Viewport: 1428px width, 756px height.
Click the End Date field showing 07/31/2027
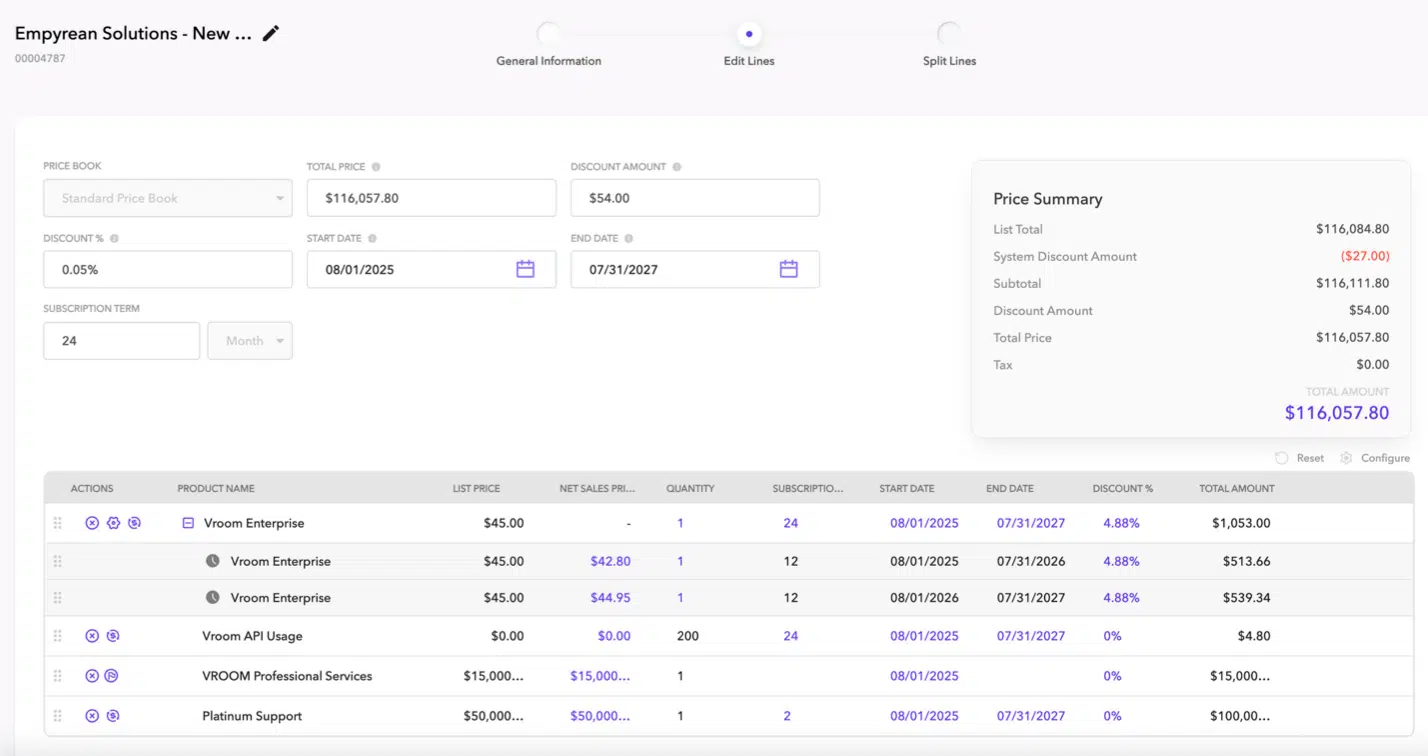(x=695, y=270)
